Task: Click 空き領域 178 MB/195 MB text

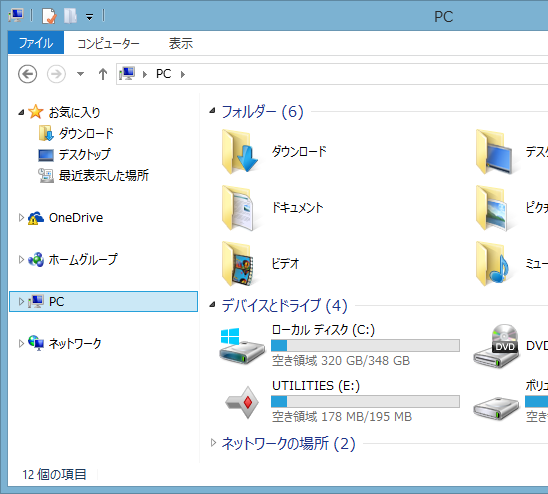Action: tap(342, 416)
